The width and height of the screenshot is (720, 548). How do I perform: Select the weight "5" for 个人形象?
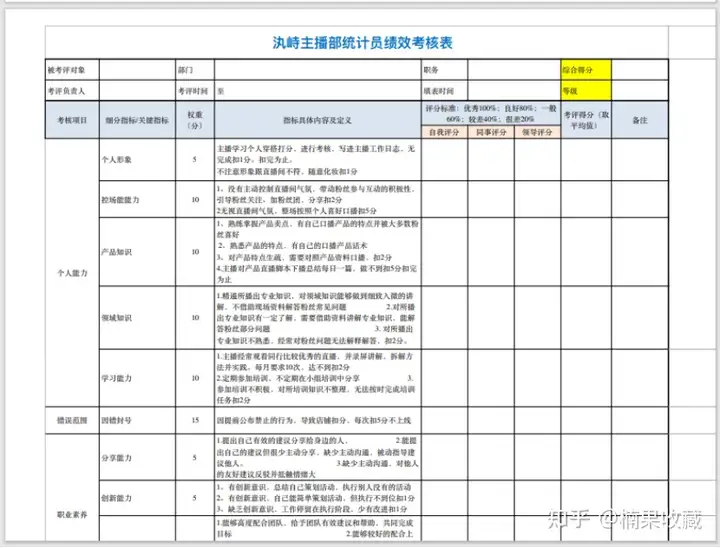(x=195, y=159)
